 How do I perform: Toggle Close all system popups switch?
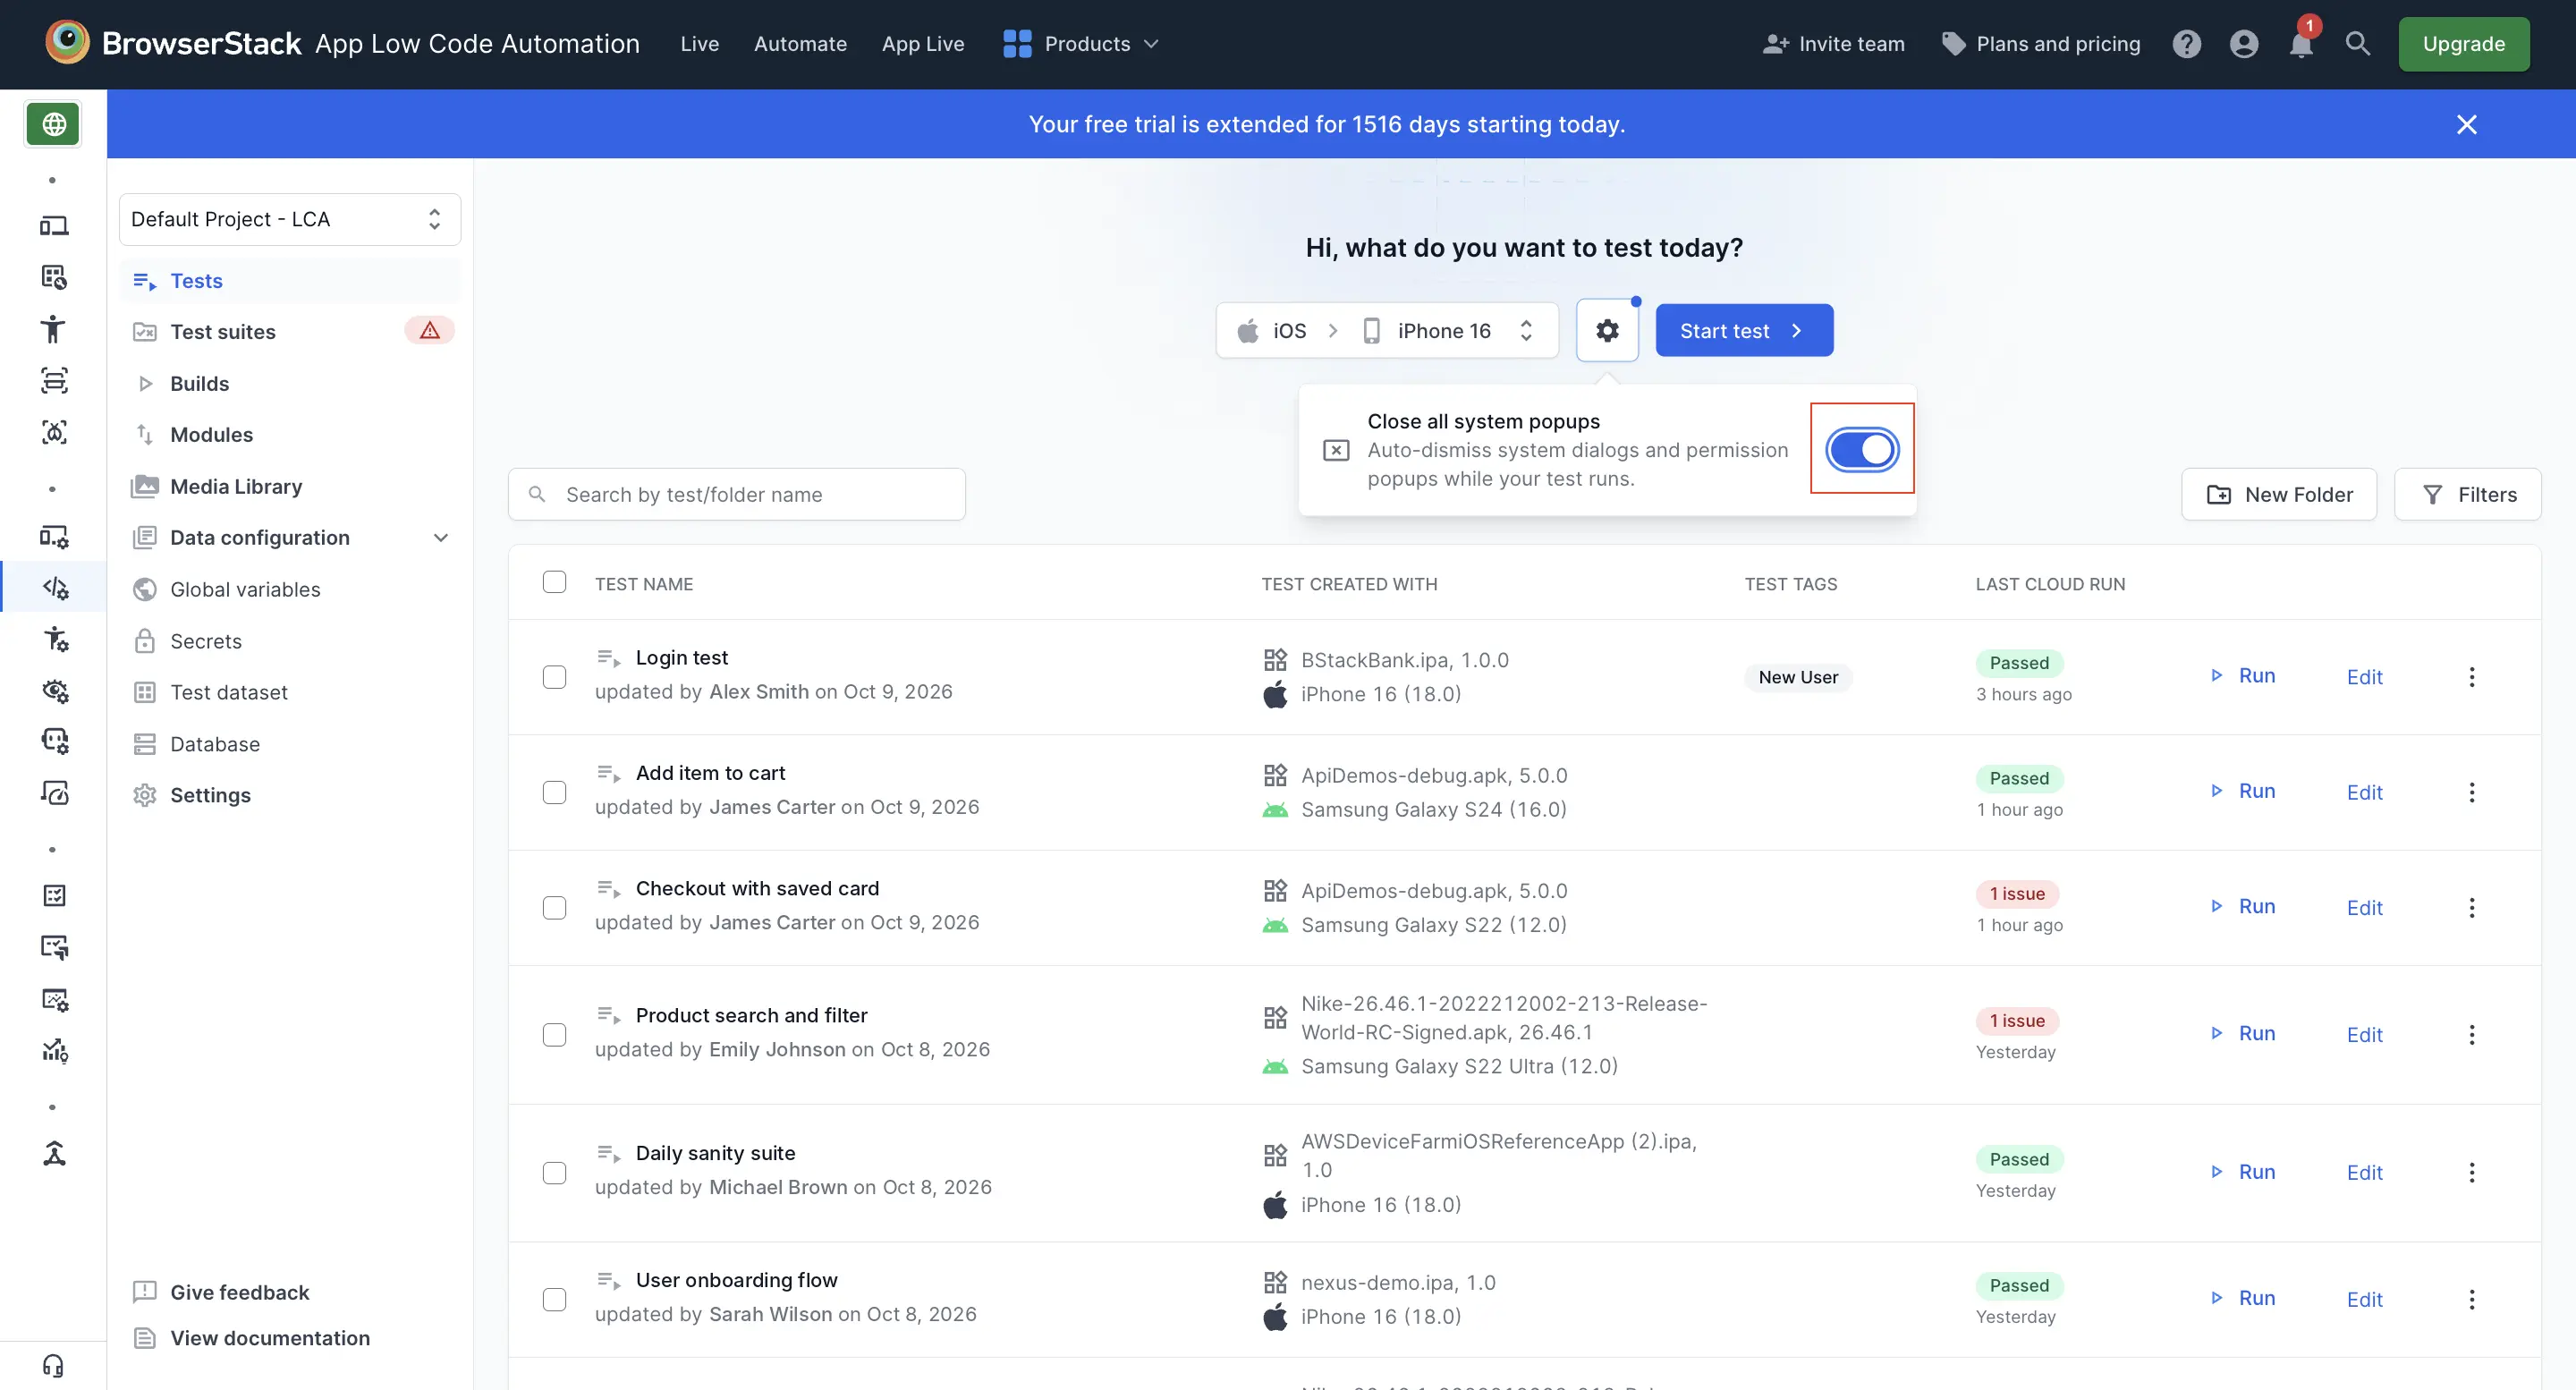[x=1862, y=449]
